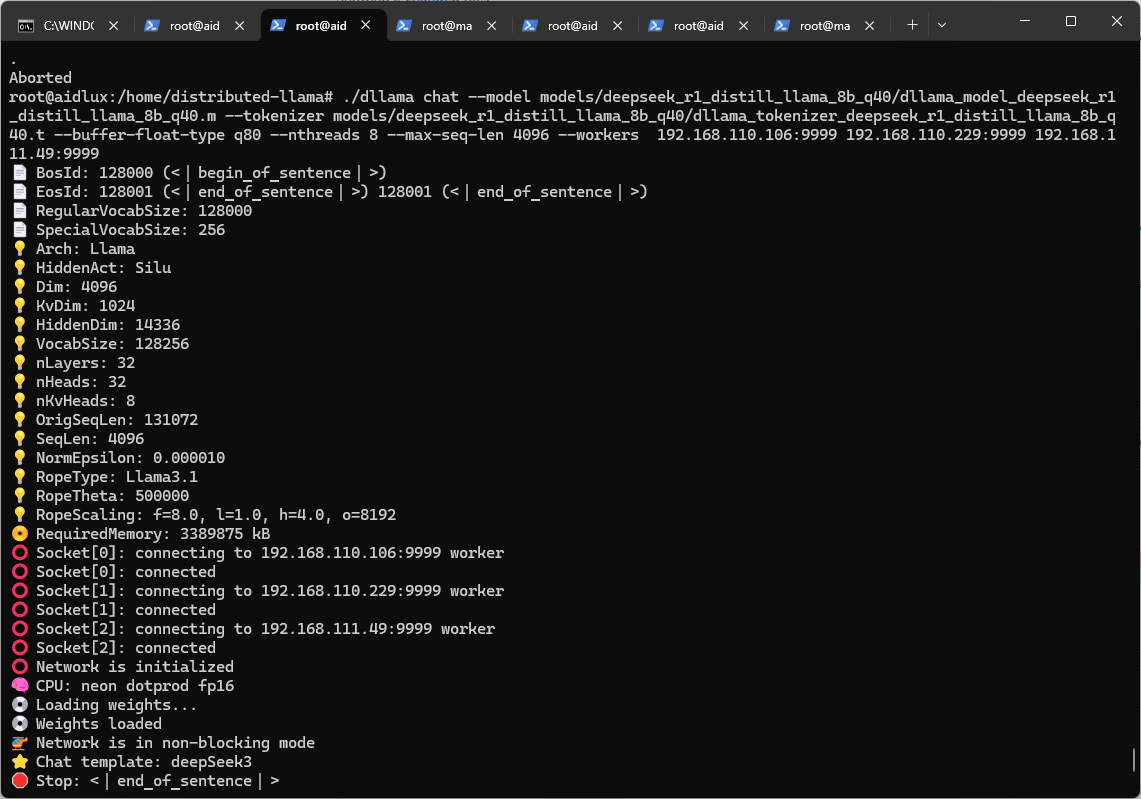Open a new terminal tab

click(913, 25)
